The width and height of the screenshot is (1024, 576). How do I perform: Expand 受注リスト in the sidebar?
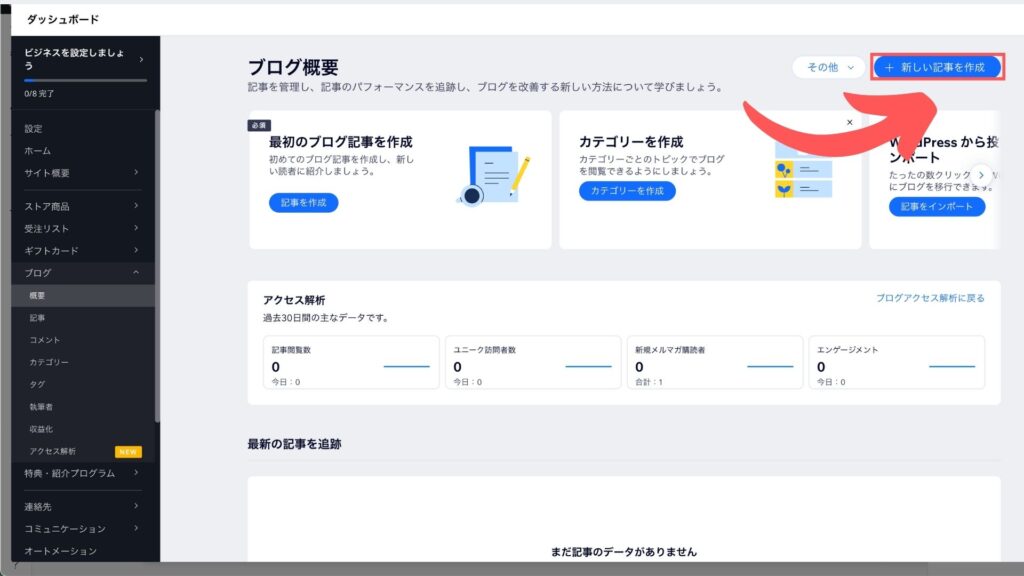coord(83,229)
